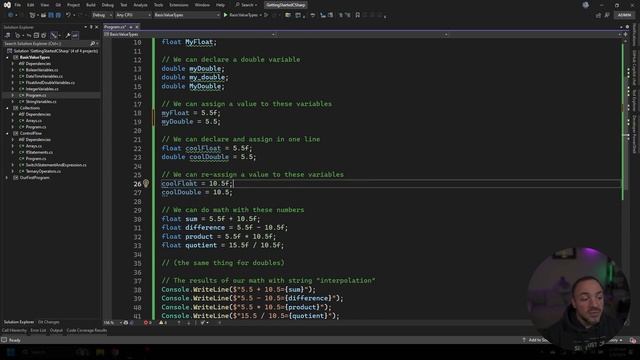640x360 pixels.
Task: Open the editor zoom percentage dropdown
Action: [113, 323]
